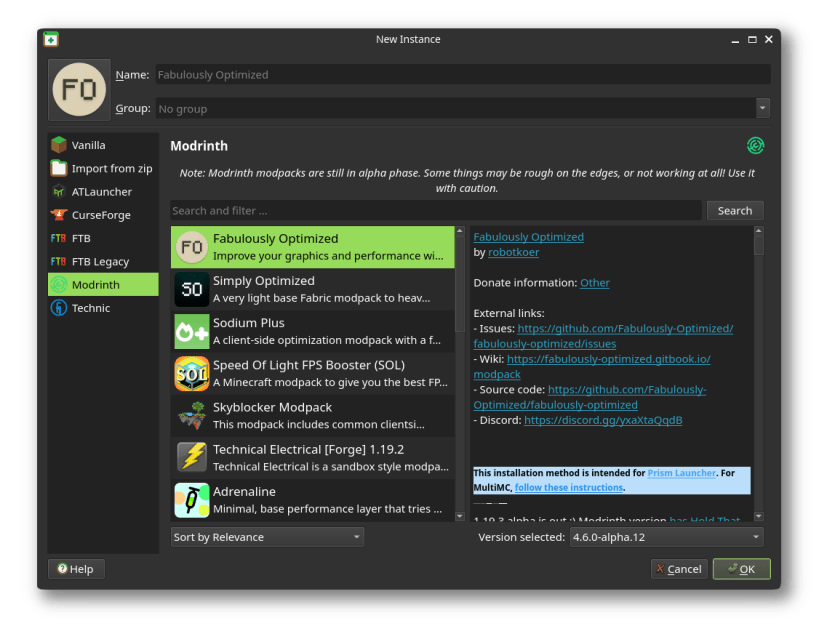Viewport: 819px width, 618px height.
Task: Open the Group dropdown arrow
Action: (x=763, y=108)
